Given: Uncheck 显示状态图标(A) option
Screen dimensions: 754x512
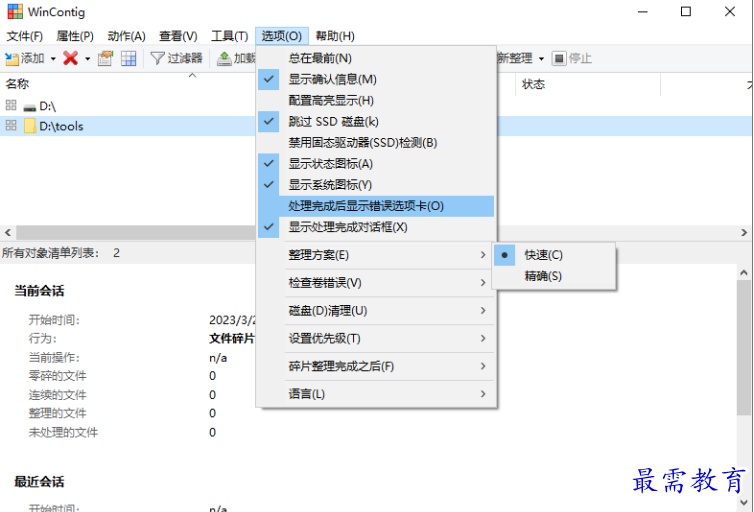Looking at the screenshot, I should (x=376, y=164).
